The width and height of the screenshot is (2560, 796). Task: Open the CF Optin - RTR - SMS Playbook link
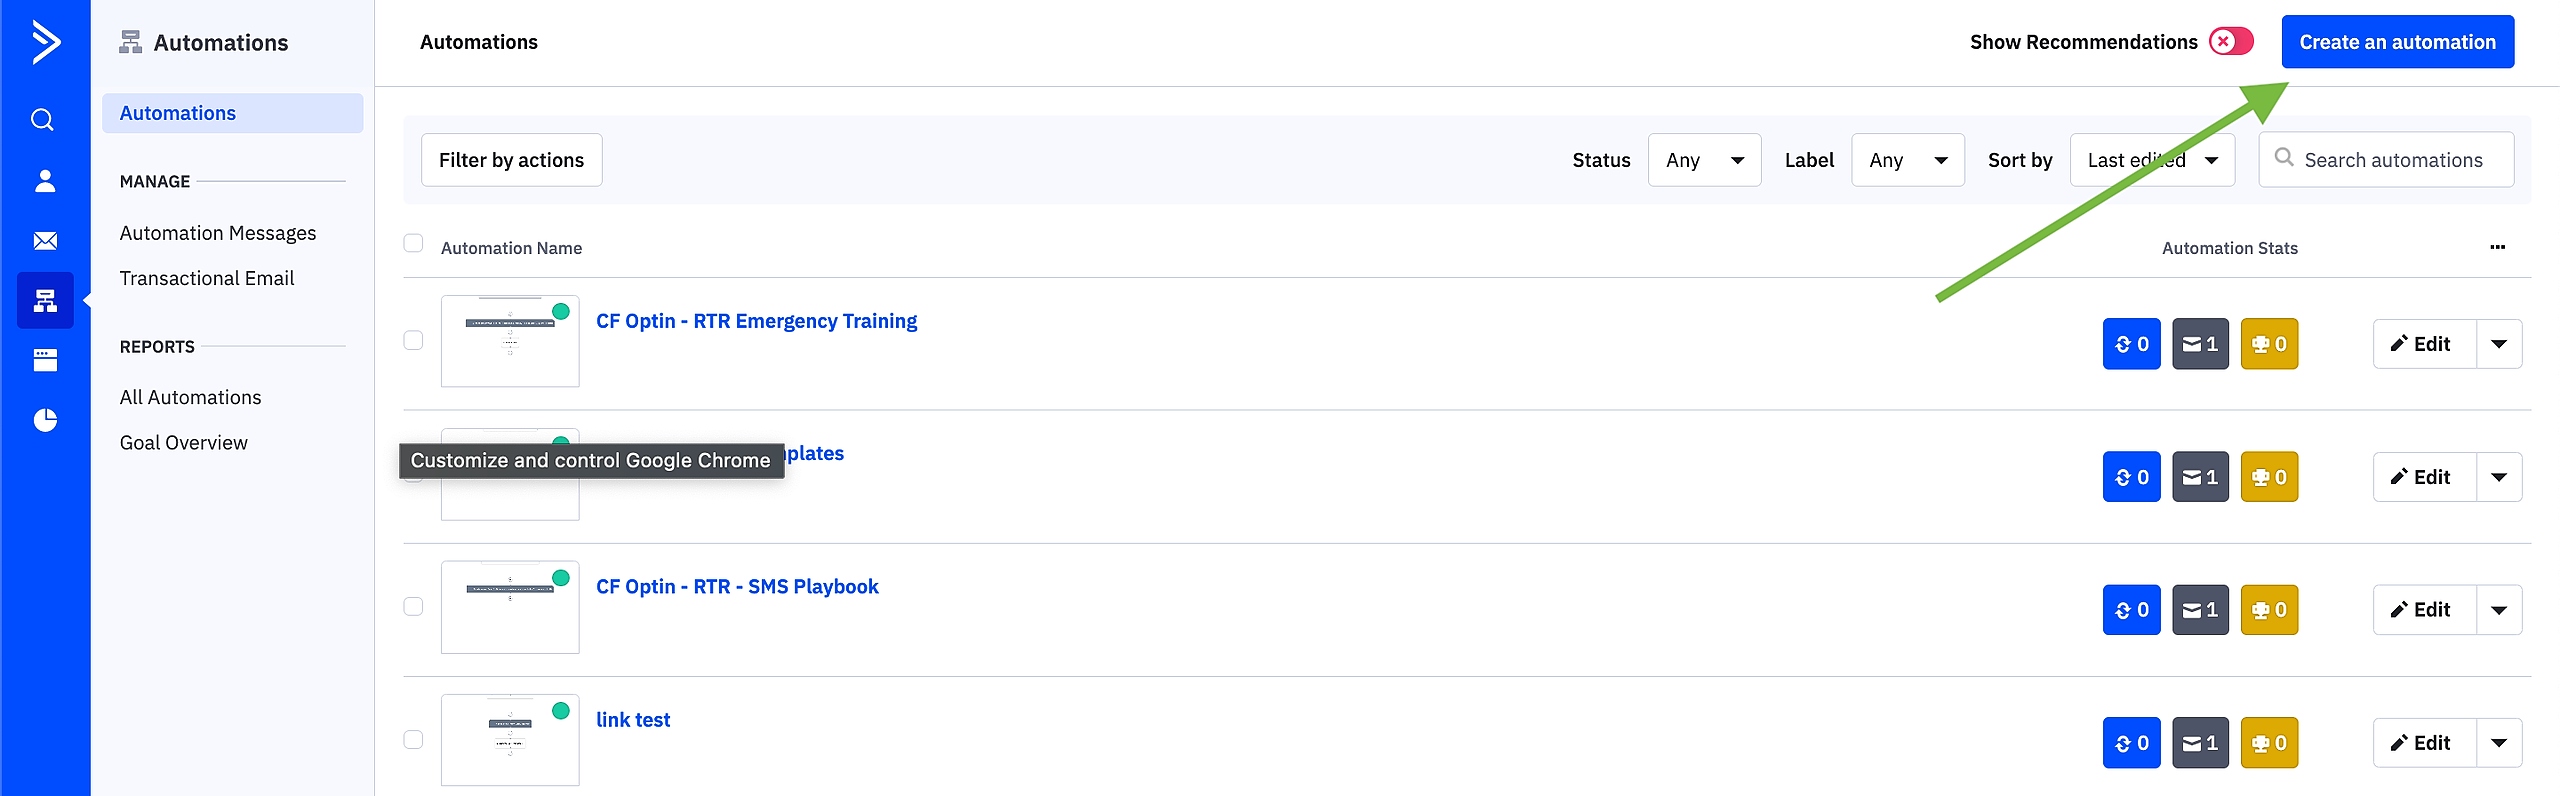tap(737, 587)
